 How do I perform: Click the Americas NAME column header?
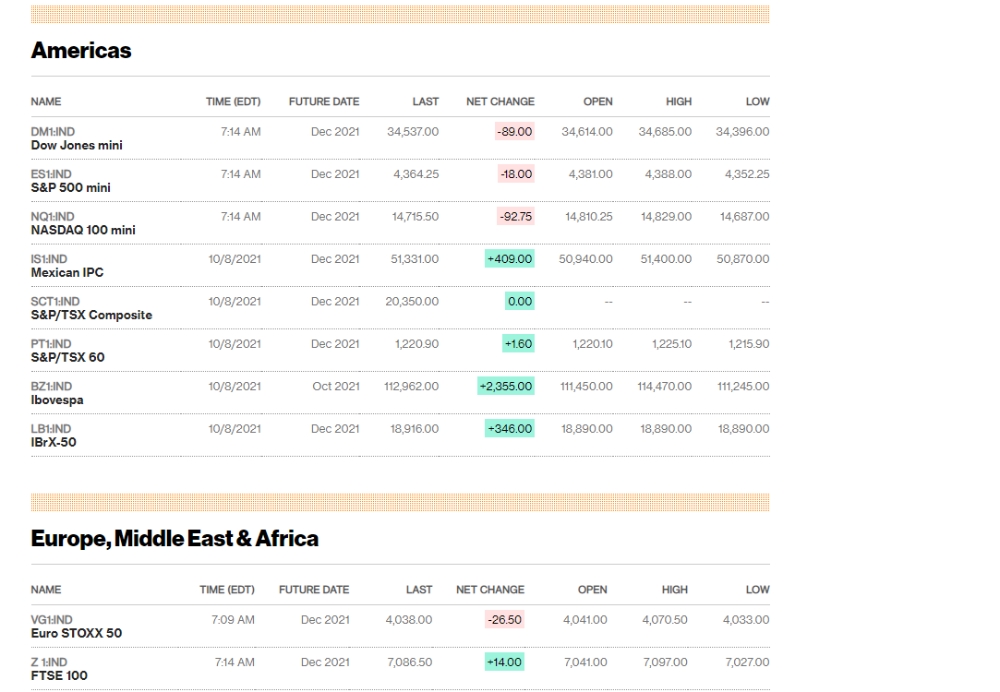pyautogui.click(x=46, y=101)
